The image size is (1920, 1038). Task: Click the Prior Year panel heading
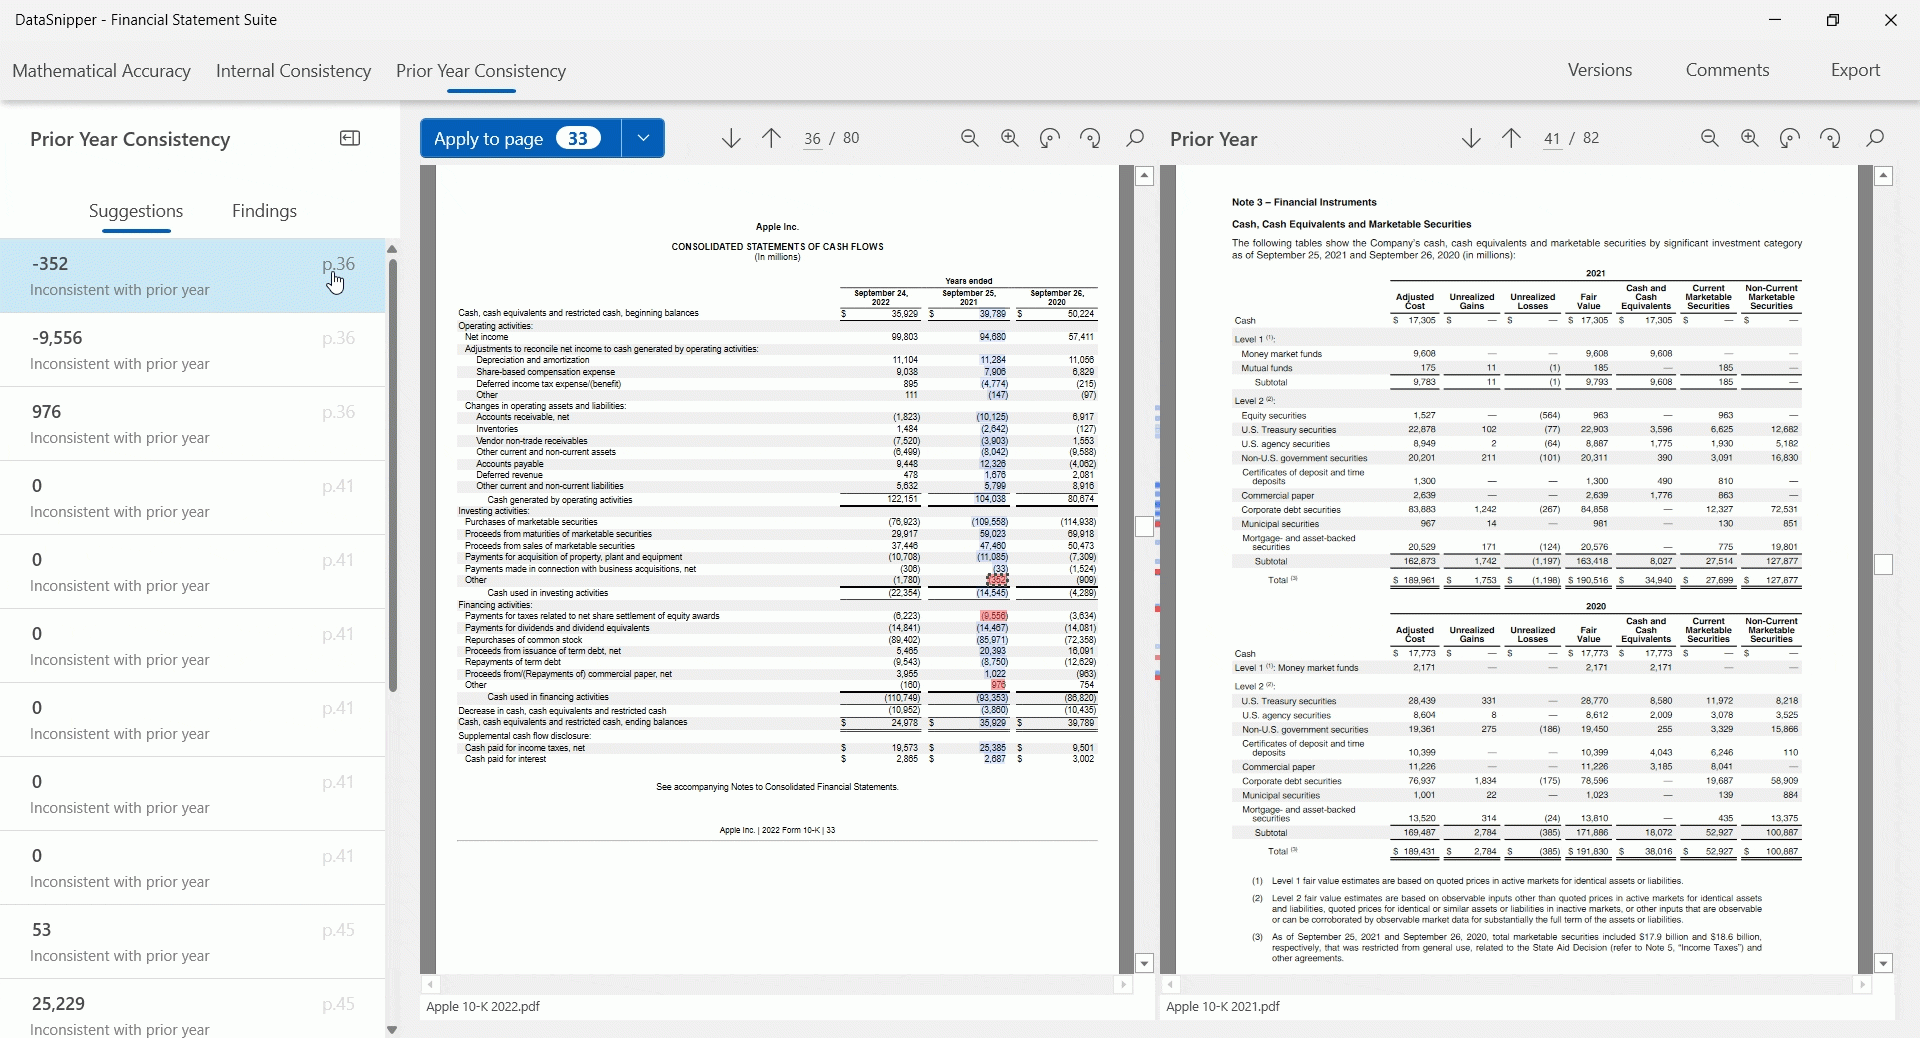tap(1213, 139)
